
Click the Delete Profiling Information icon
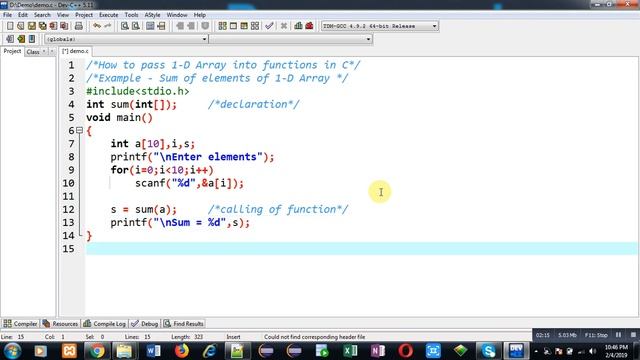[x=309, y=26]
